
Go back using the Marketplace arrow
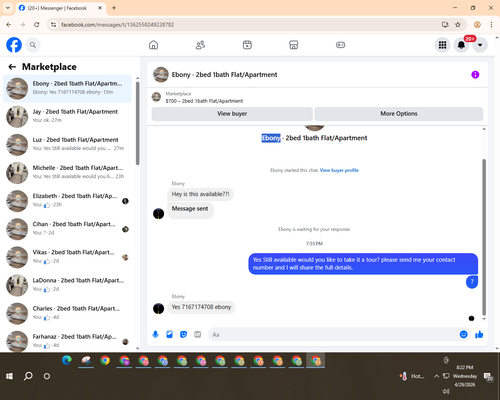(12, 67)
